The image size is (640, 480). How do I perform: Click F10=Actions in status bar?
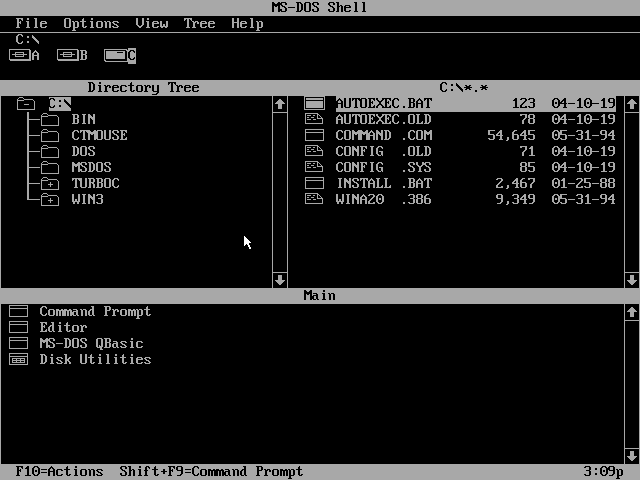60,471
